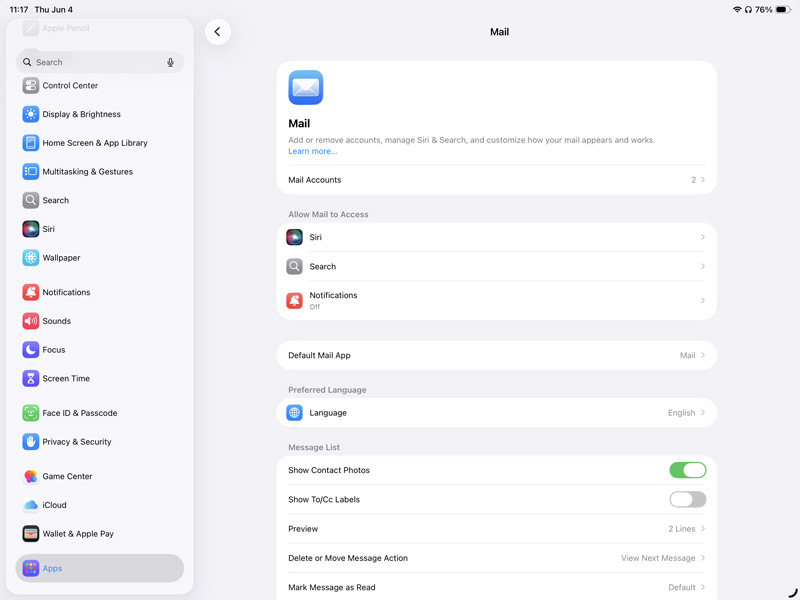Image resolution: width=800 pixels, height=600 pixels.
Task: Tap the microphone dictation icon in search
Action: coord(170,62)
